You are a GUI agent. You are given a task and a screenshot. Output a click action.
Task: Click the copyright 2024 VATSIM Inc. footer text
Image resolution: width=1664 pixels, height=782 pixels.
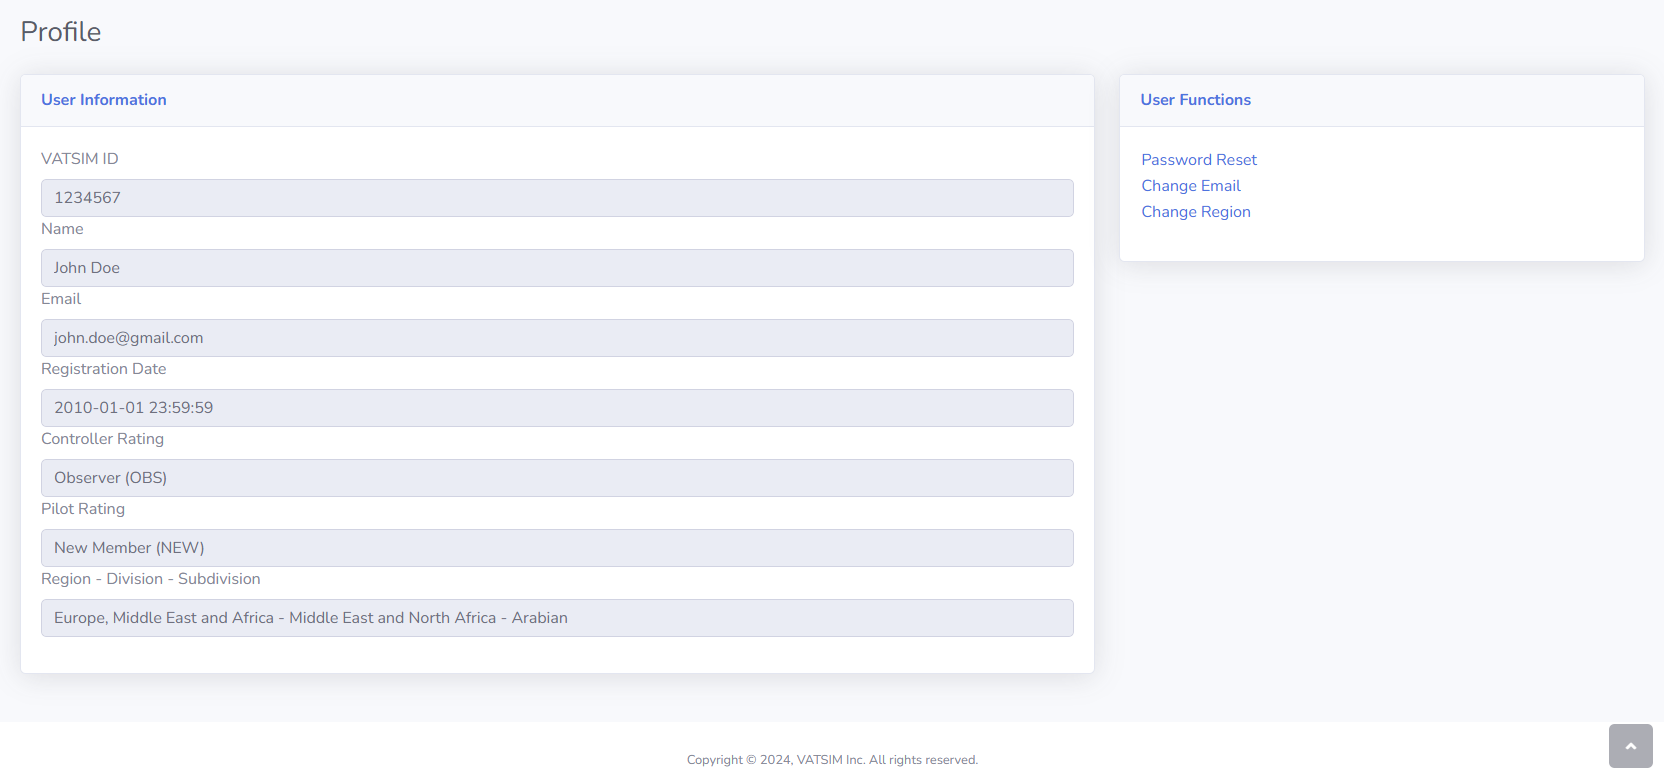832,760
